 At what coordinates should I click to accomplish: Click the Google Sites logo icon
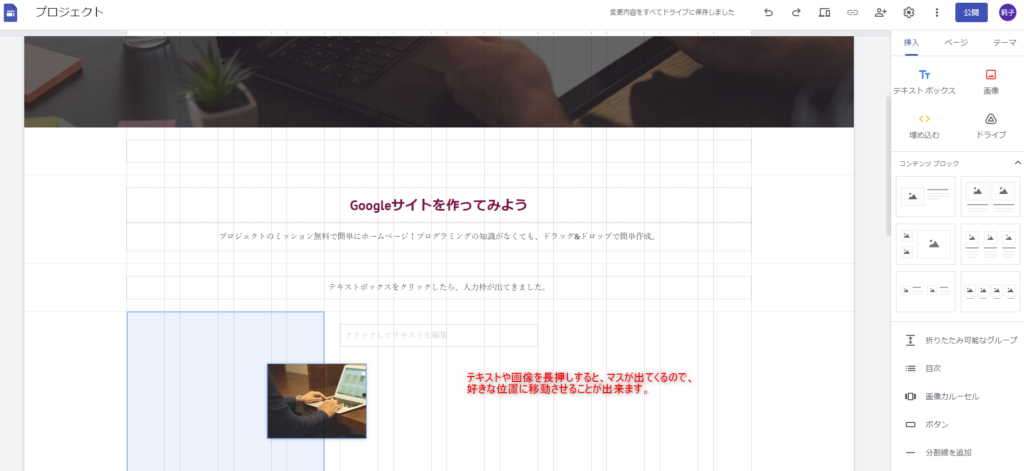pos(11,12)
